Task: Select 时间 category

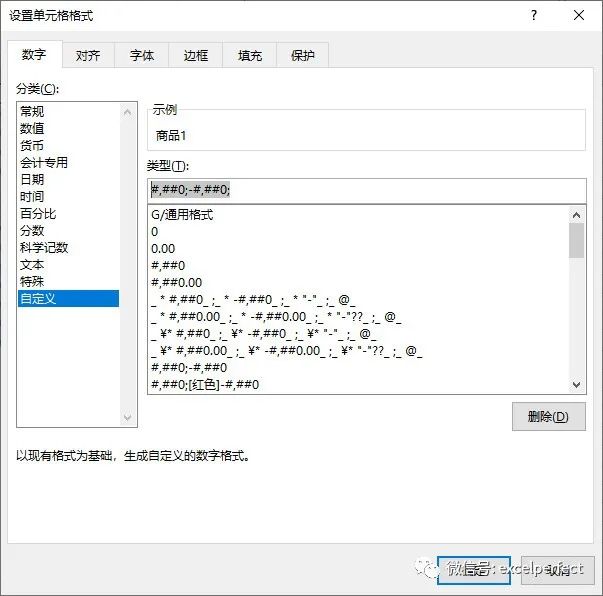Action: coord(68,196)
